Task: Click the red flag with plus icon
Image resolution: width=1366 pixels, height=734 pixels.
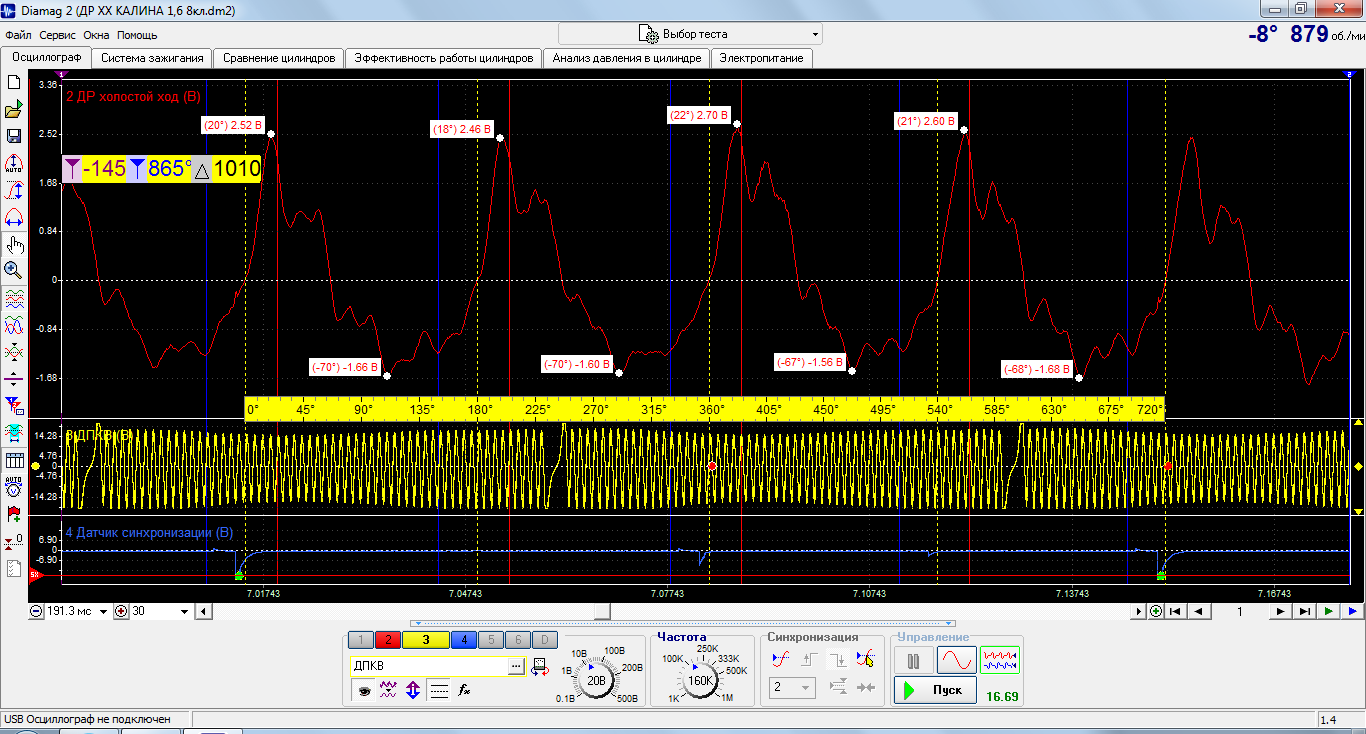Action: pos(14,514)
